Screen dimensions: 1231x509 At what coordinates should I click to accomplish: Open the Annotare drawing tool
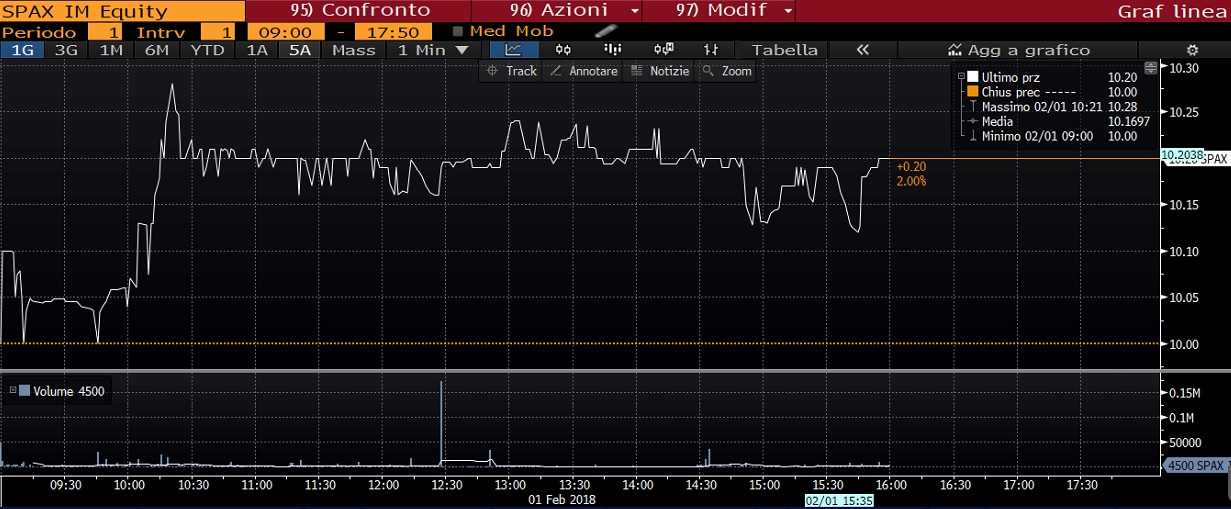coord(583,71)
